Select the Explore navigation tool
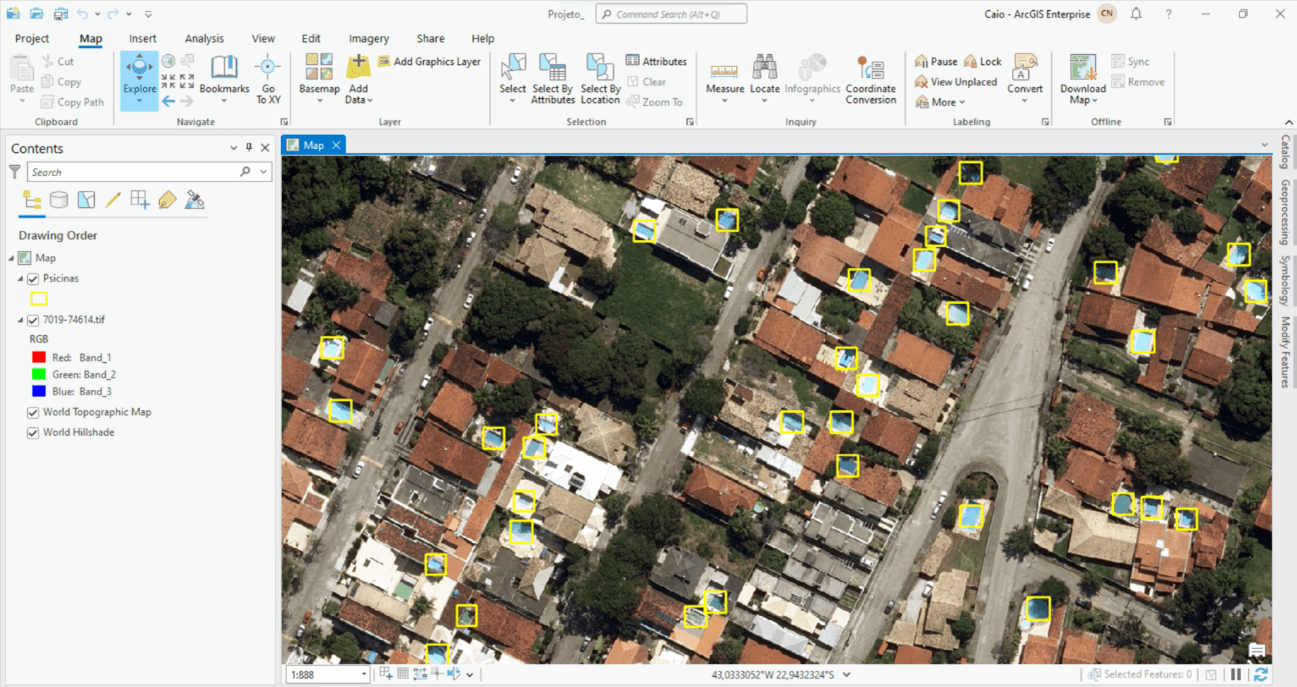 (139, 78)
